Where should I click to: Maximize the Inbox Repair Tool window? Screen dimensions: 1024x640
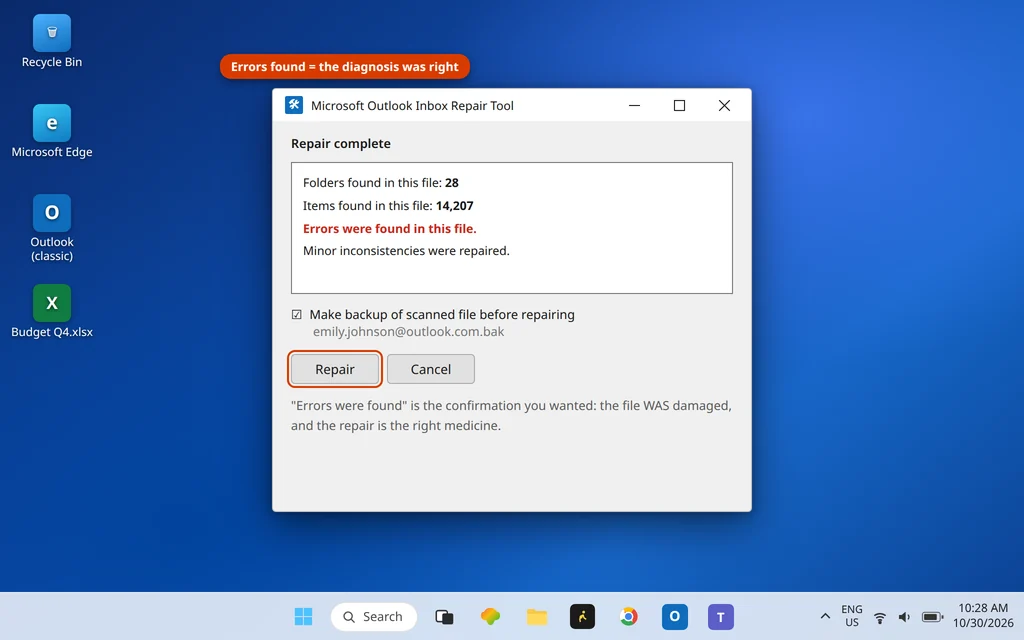tap(679, 105)
